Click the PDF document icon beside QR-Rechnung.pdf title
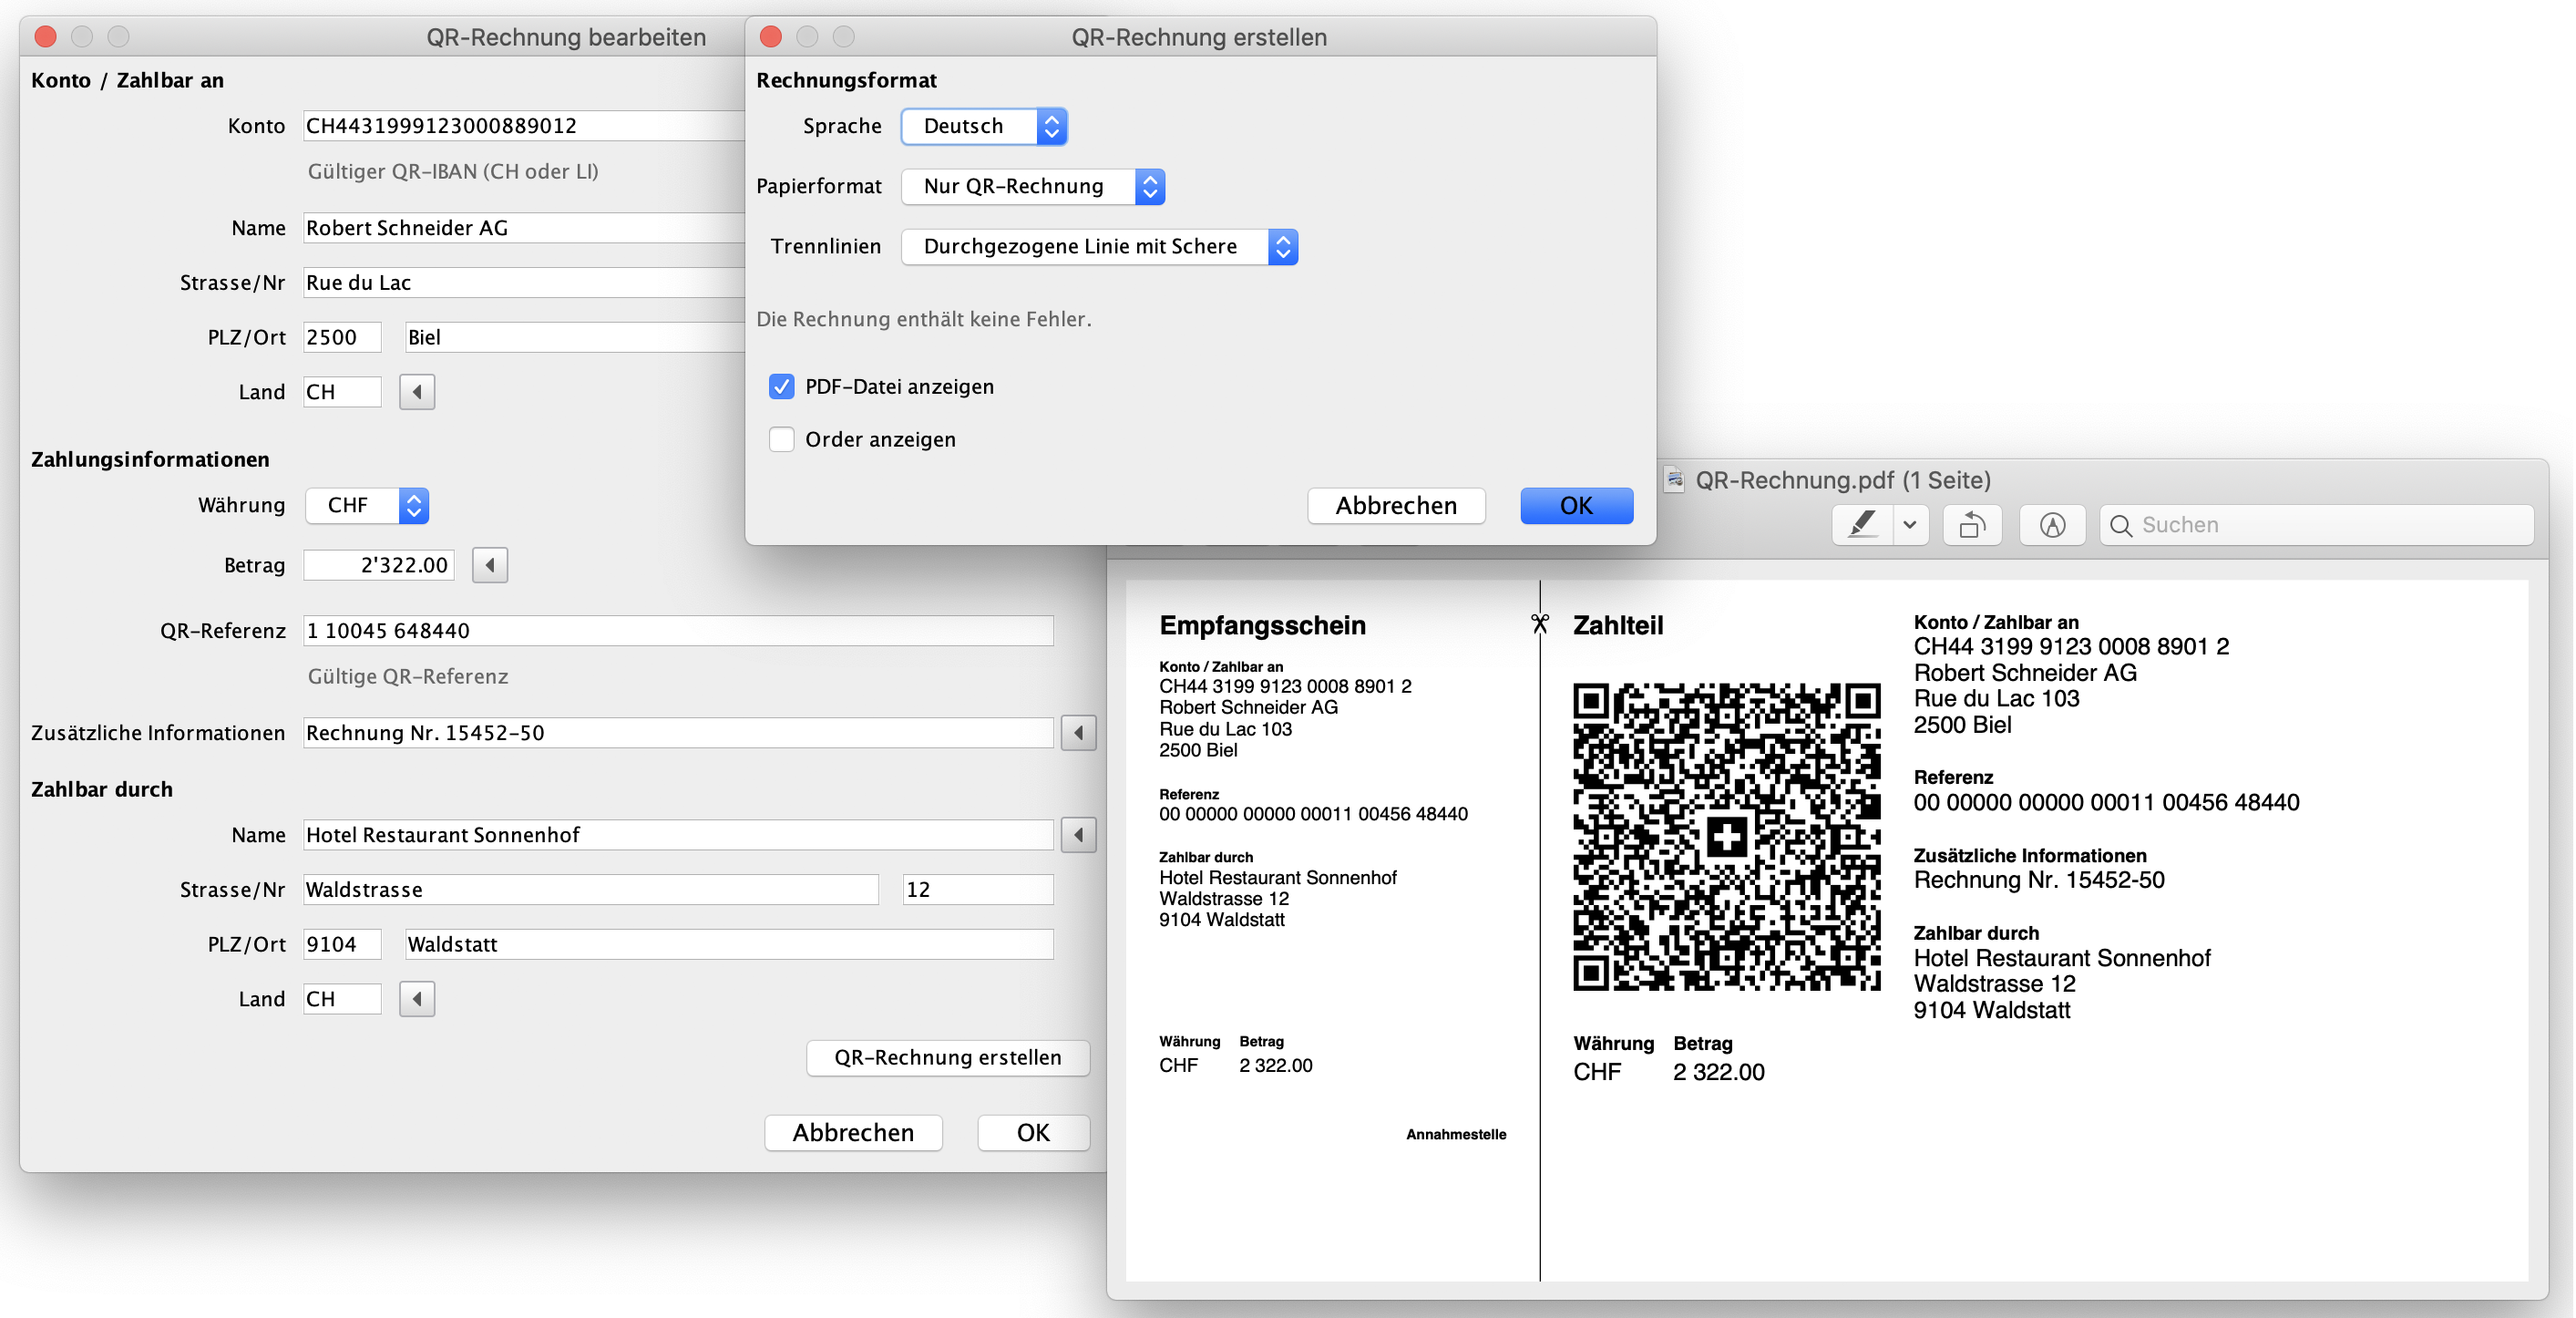This screenshot has height=1318, width=2576. (x=1674, y=480)
